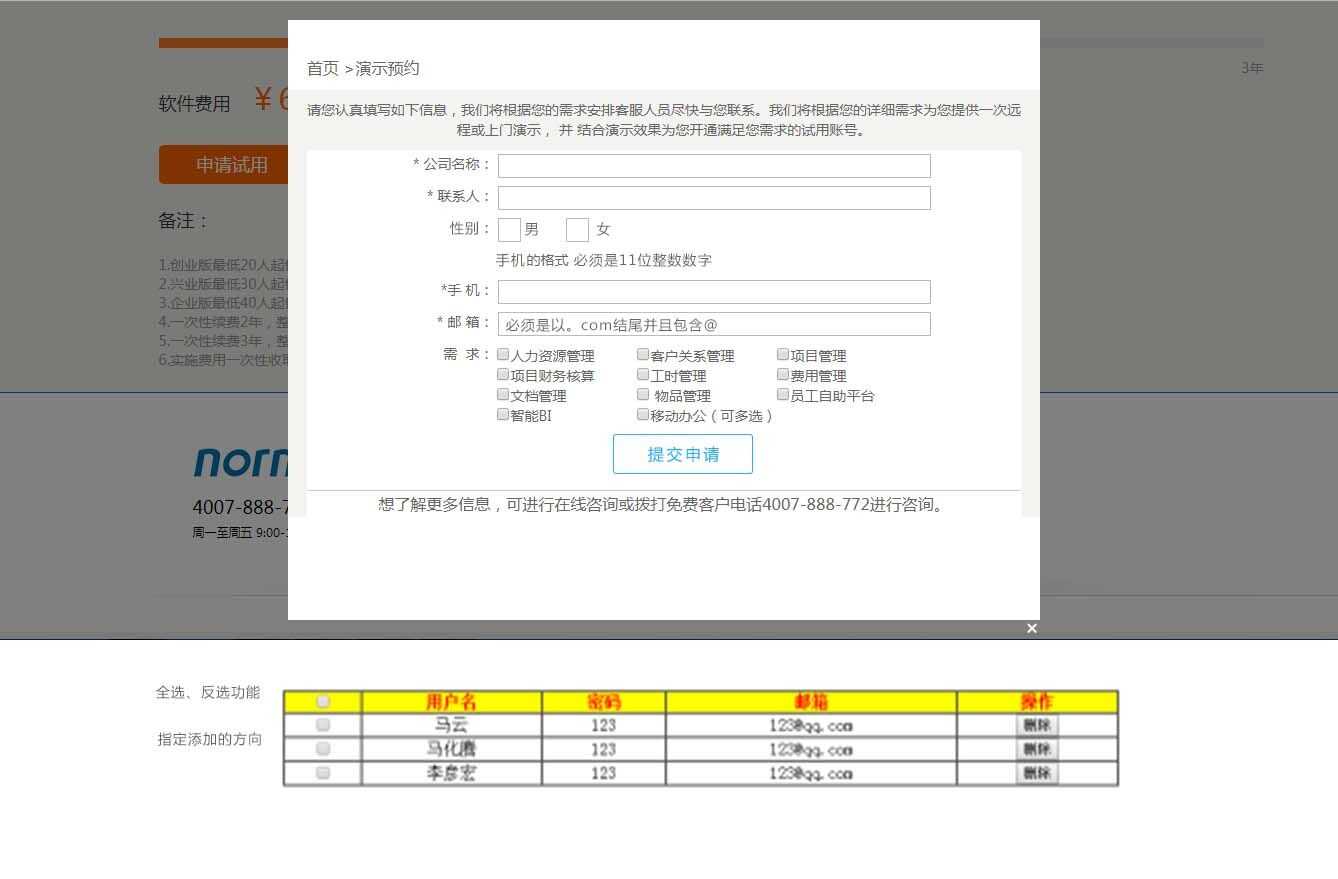
Task: Click 删除 button in 马化腾 row
Action: point(1037,749)
